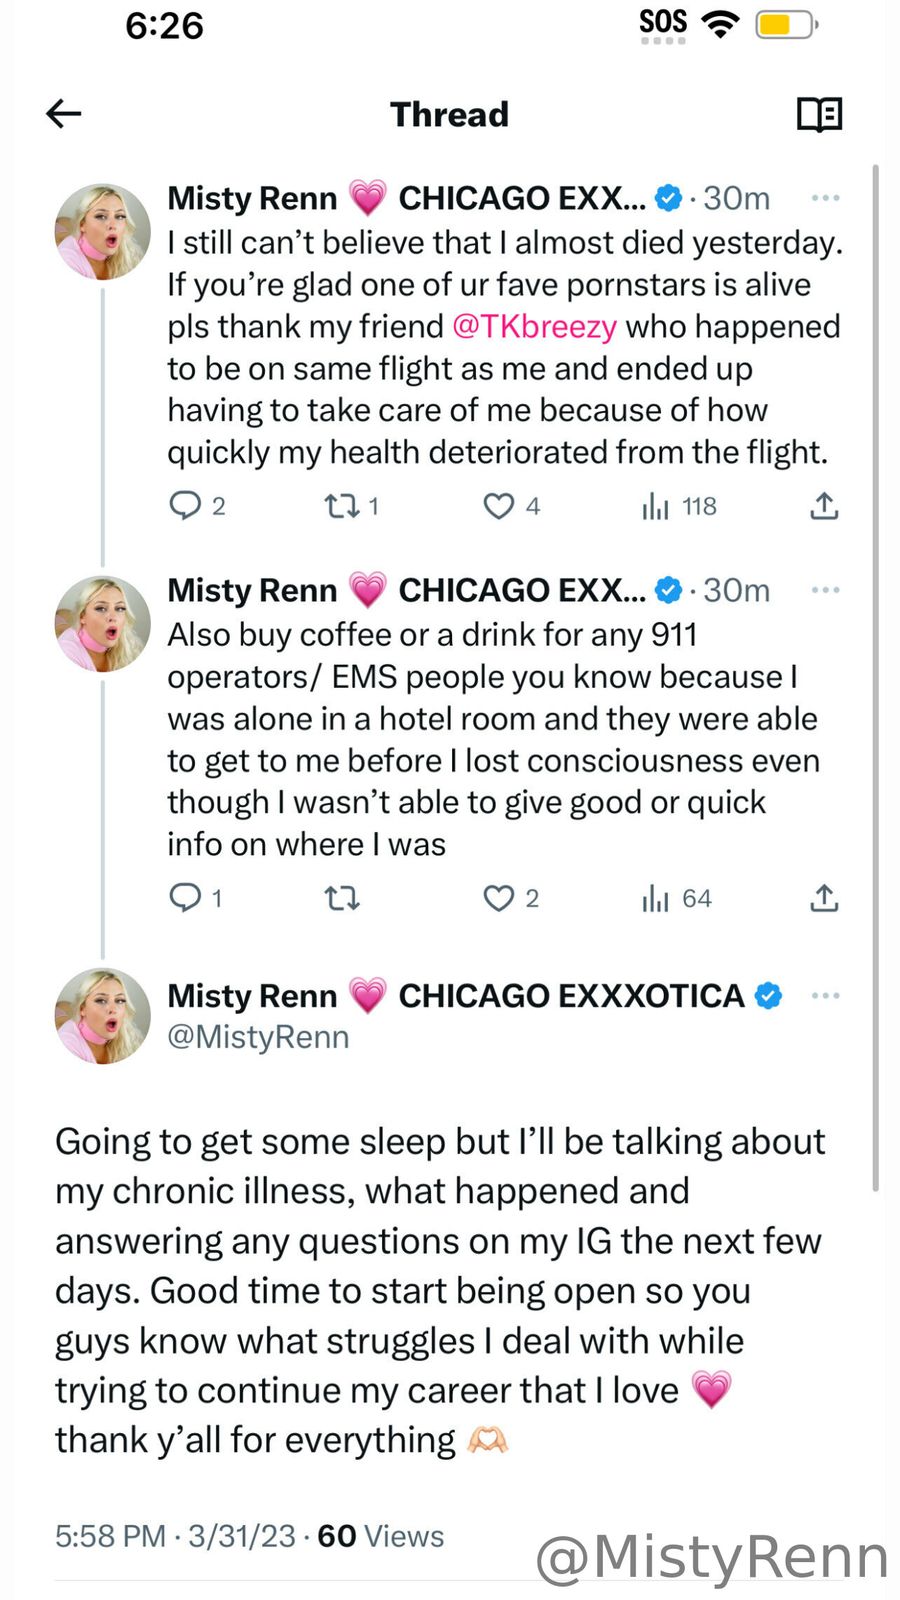Reply to the first tweet
The width and height of the screenshot is (900, 1600).
tap(186, 506)
